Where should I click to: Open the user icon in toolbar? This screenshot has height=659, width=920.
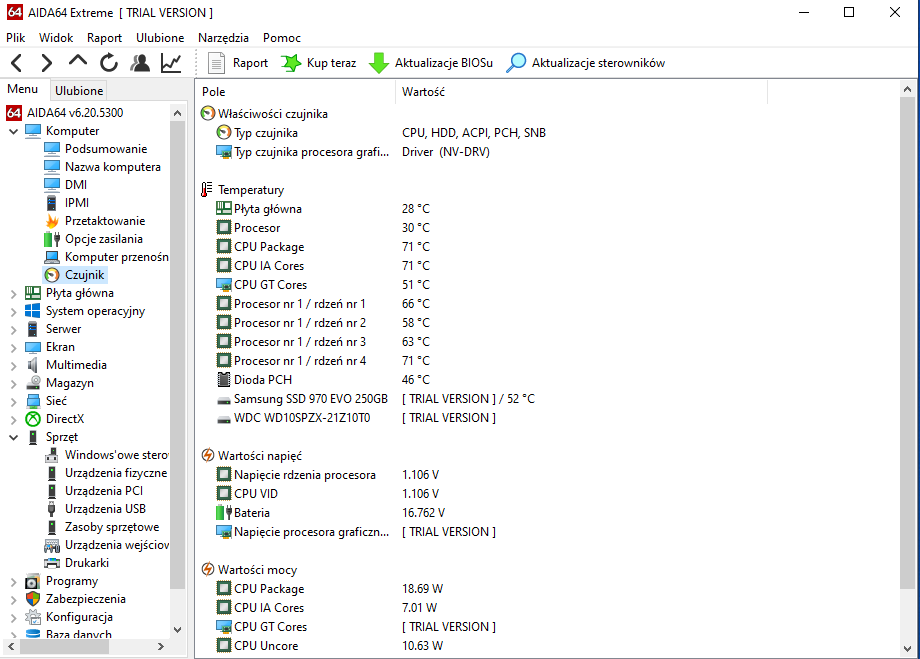(x=140, y=63)
